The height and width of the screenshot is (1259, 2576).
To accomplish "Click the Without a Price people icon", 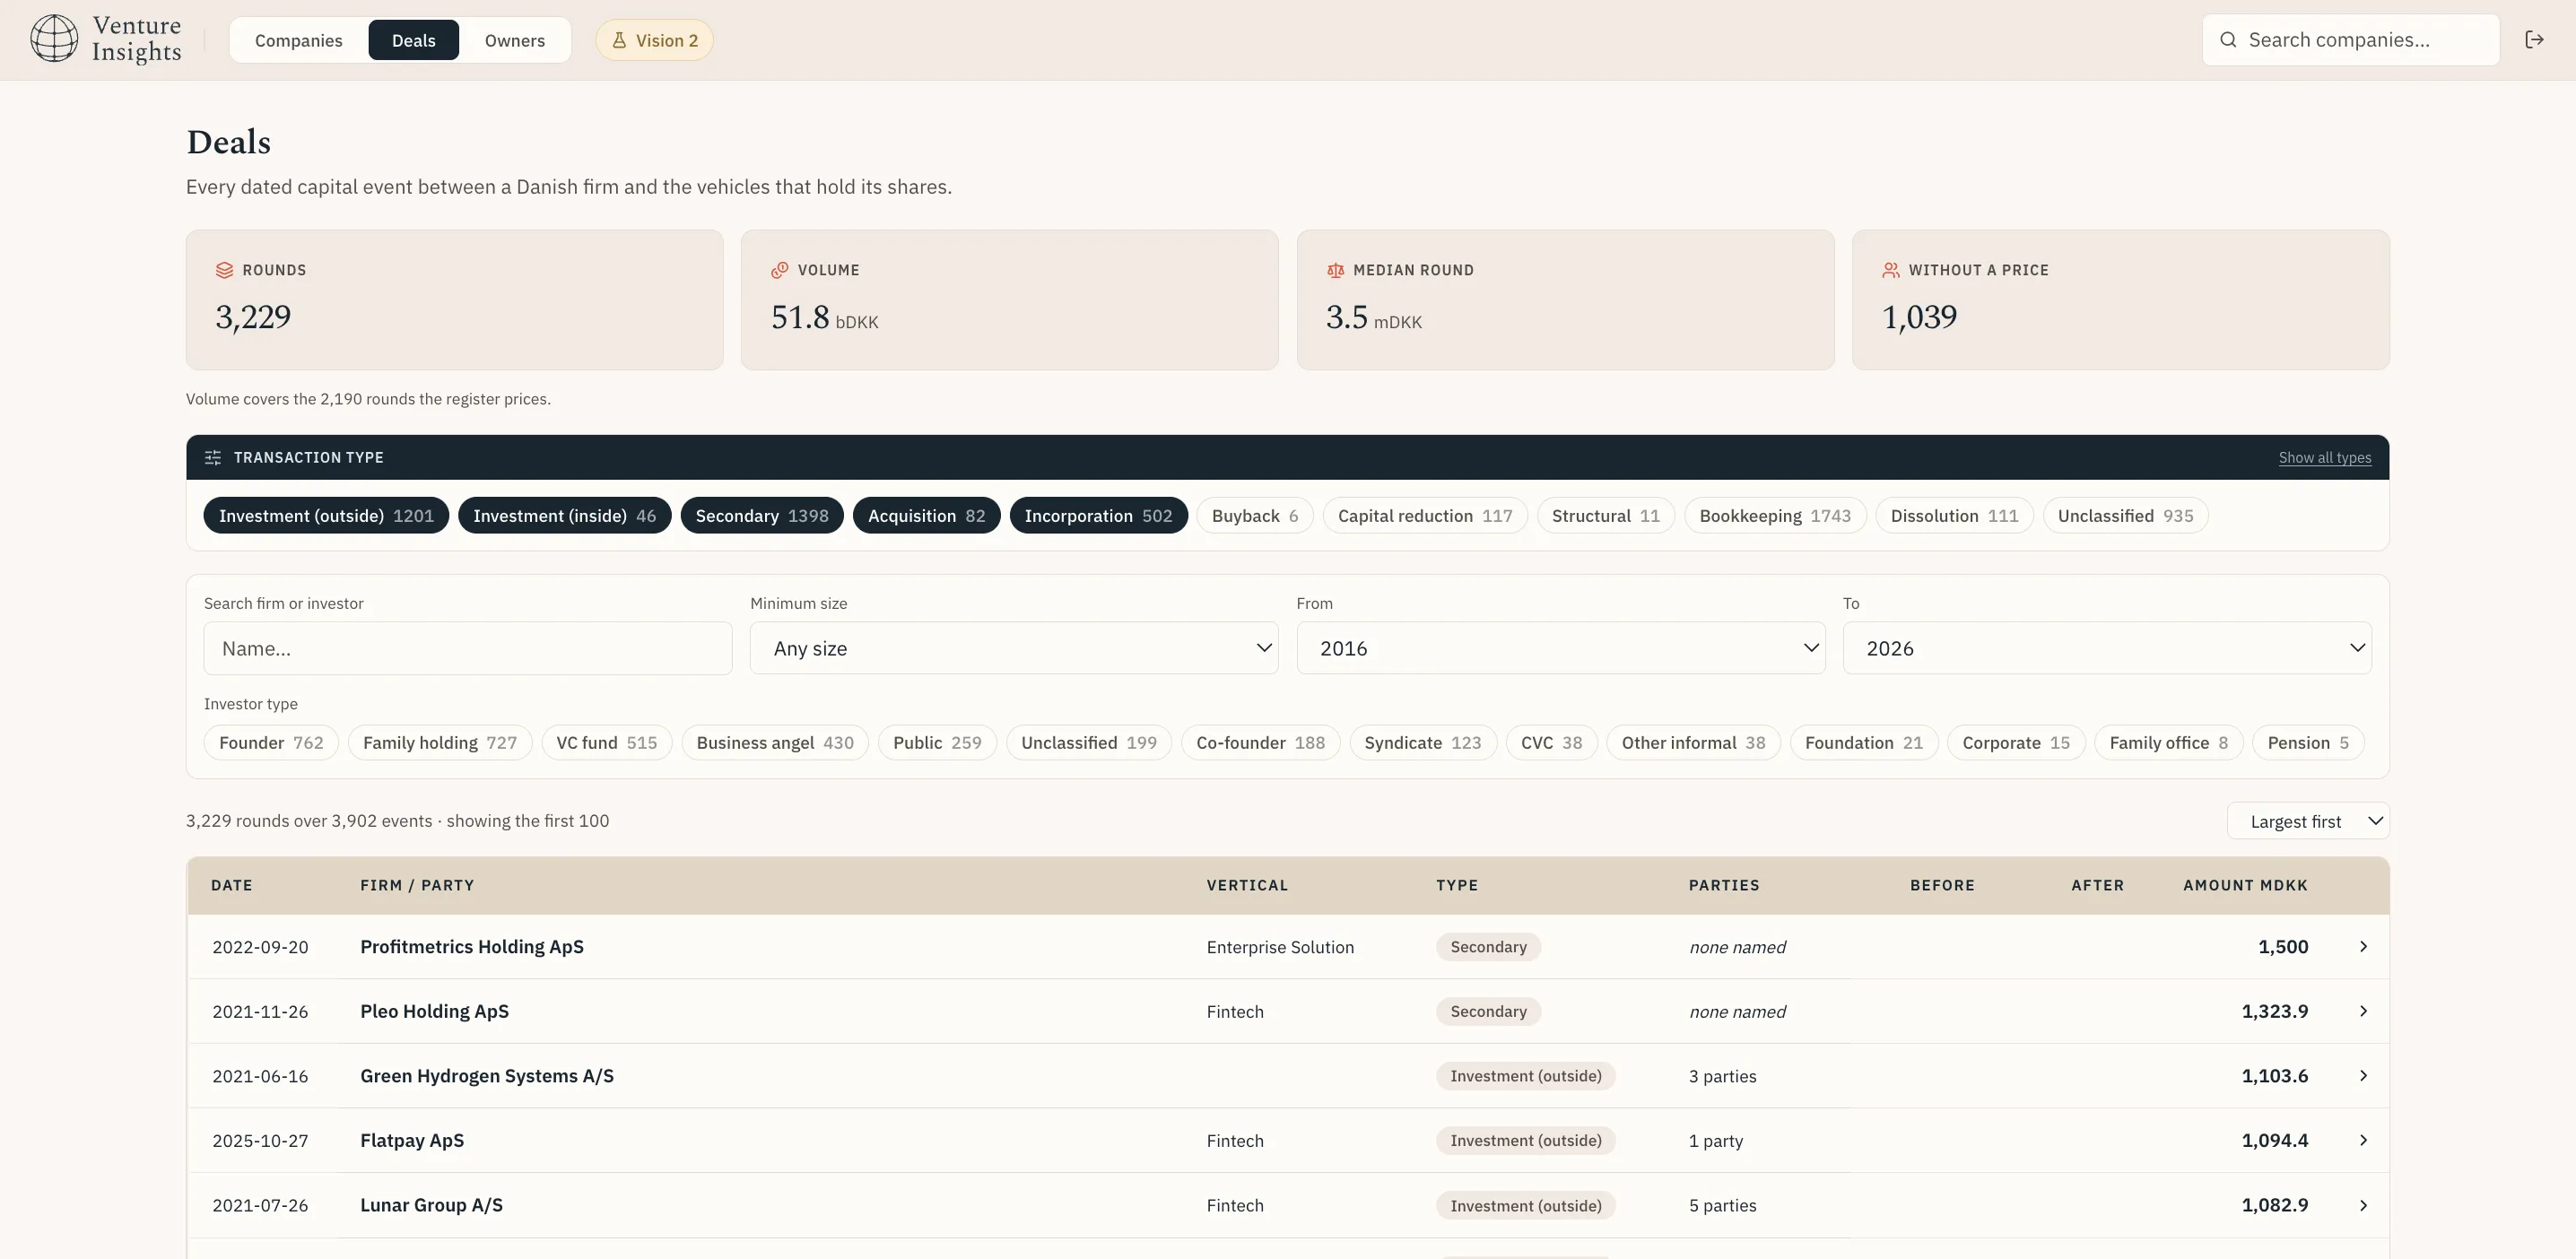I will click(1891, 270).
